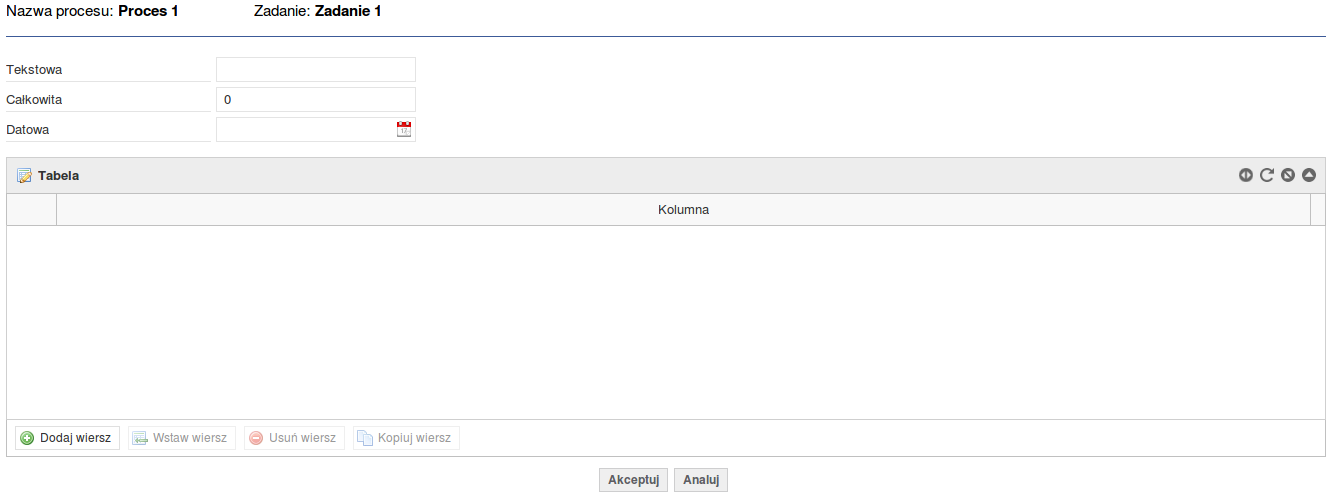Click the red minus Usuń wiersz icon
Image resolution: width=1338 pixels, height=500 pixels.
tap(256, 438)
